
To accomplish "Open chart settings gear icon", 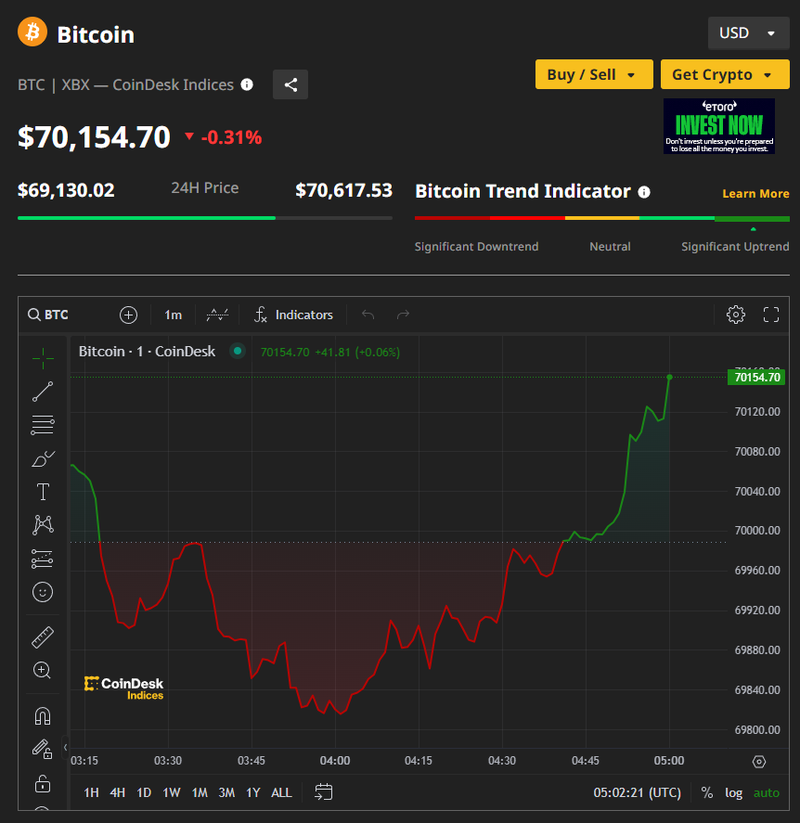I will click(736, 315).
